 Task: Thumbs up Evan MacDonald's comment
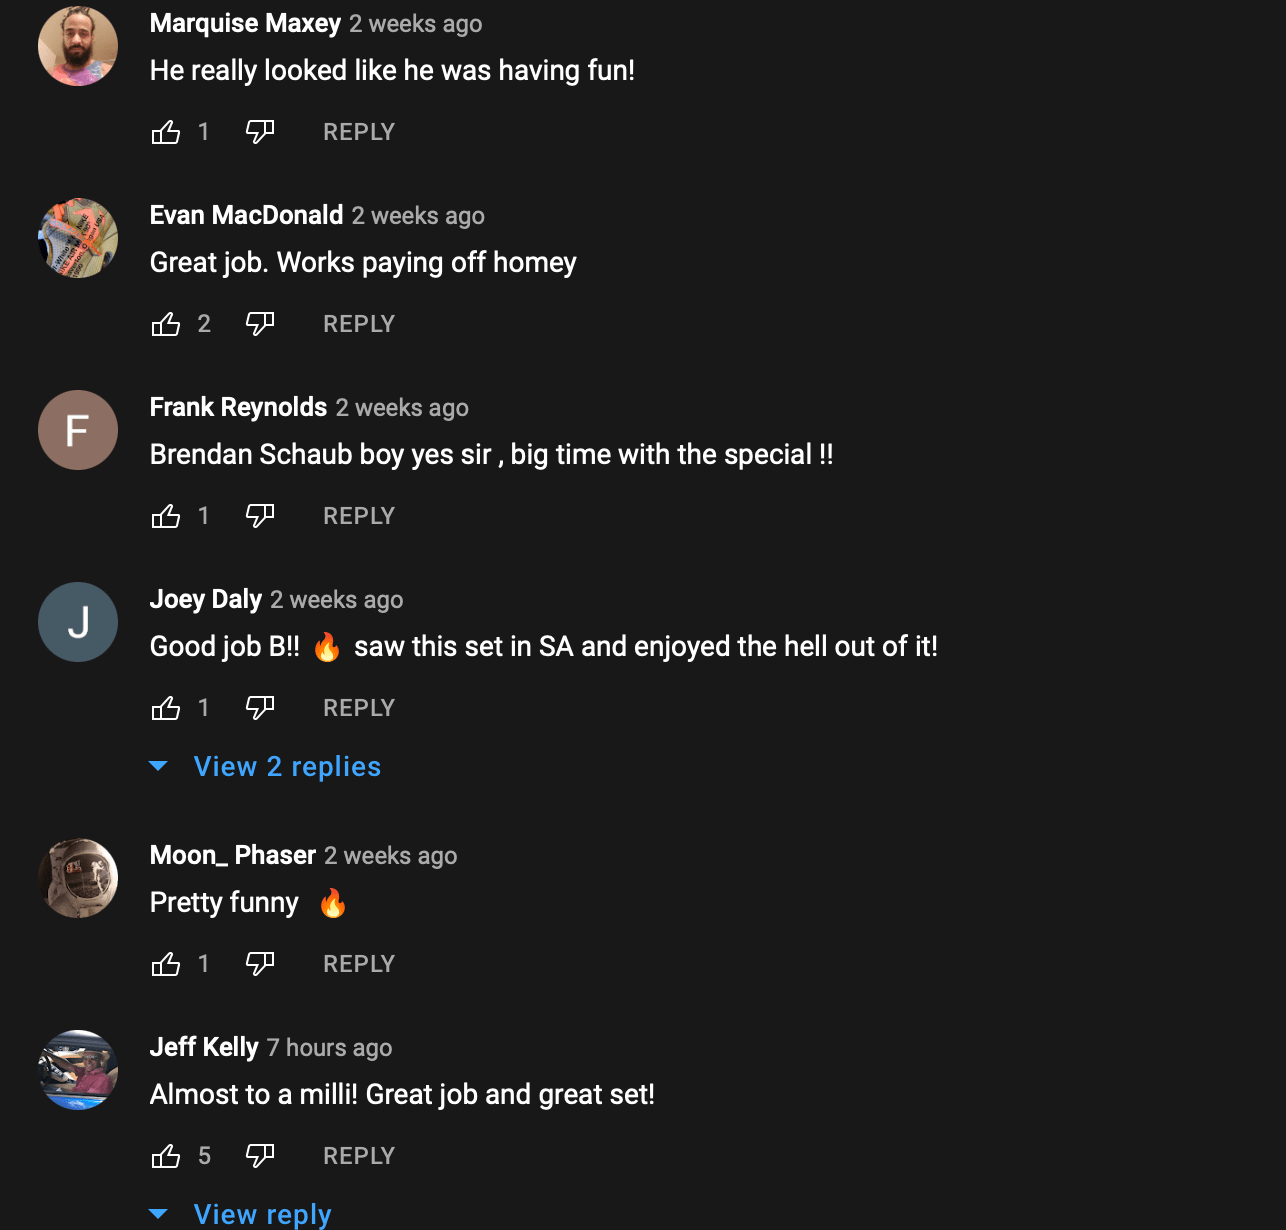pos(166,324)
